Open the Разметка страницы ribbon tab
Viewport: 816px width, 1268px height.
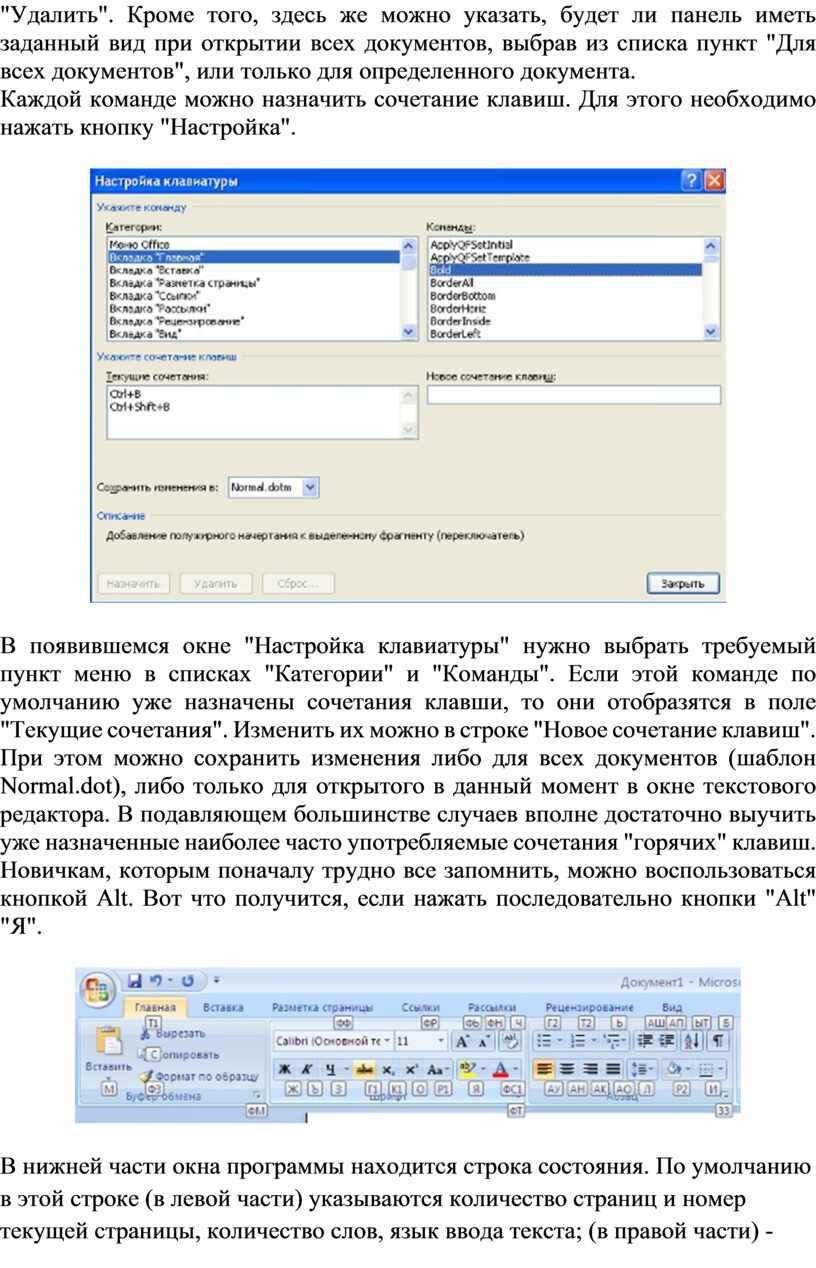(322, 1007)
